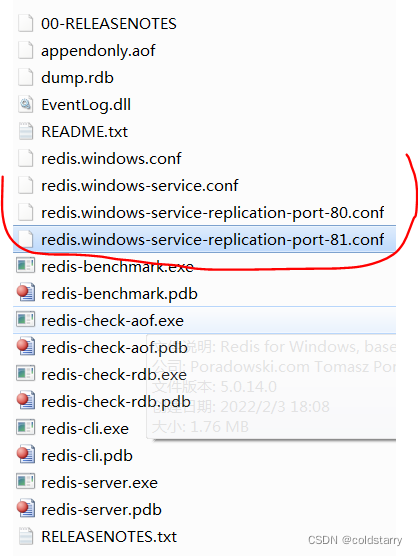
Task: Select the EventLog.dll file name
Action: pos(86,105)
